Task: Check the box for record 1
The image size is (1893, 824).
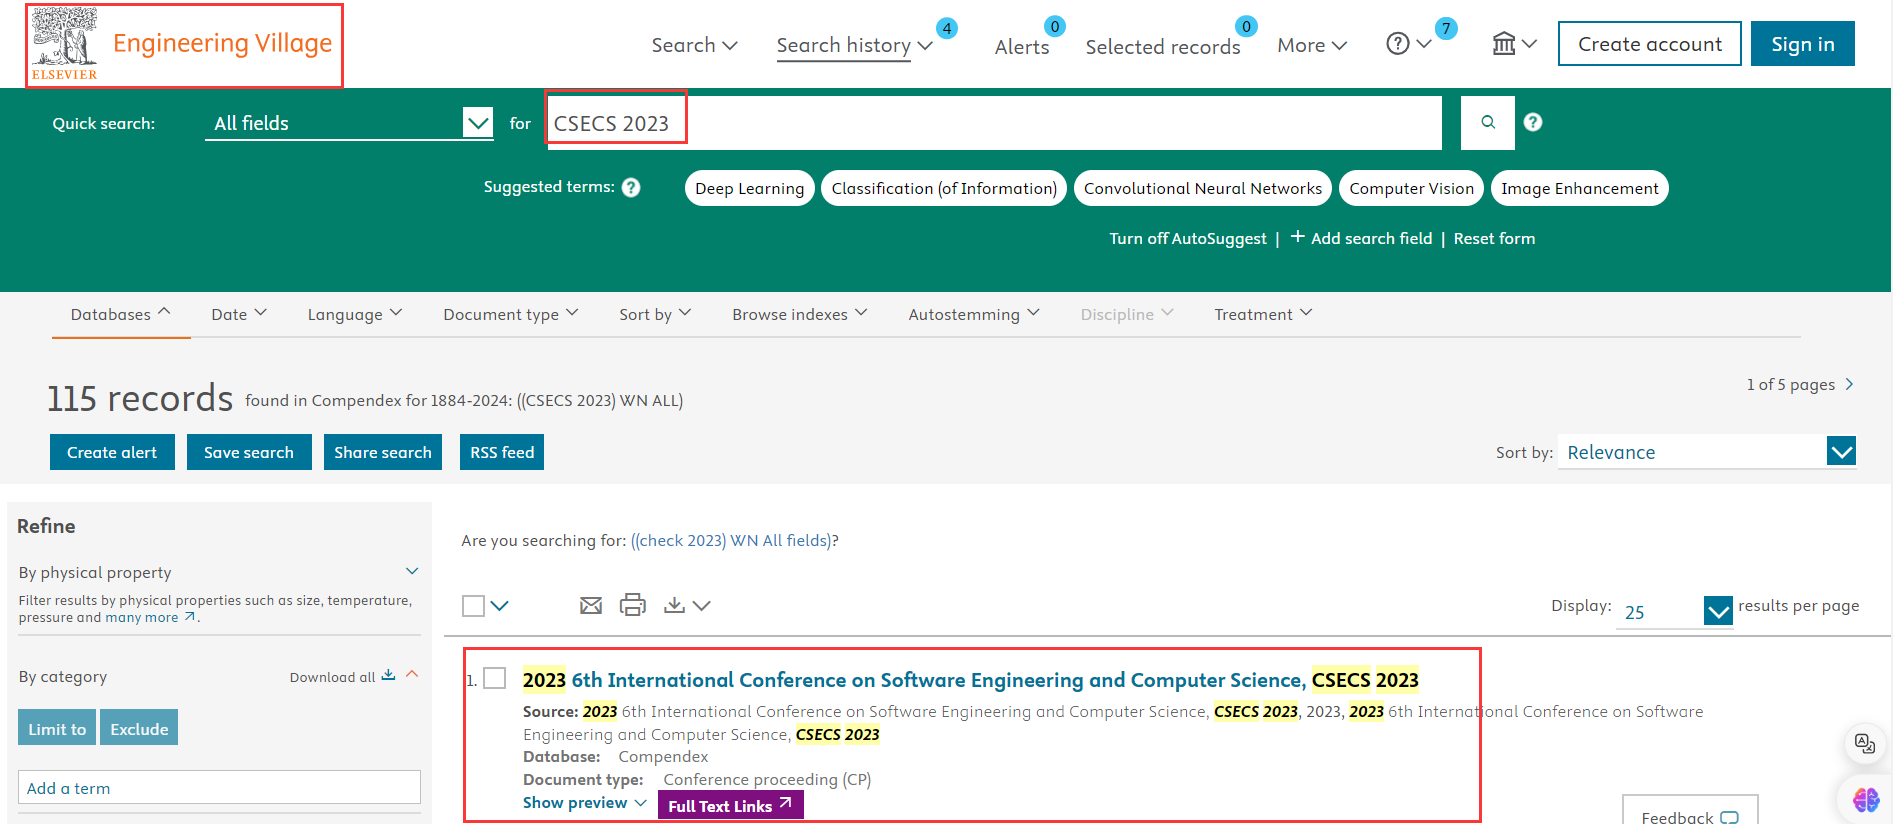Action: 495,678
